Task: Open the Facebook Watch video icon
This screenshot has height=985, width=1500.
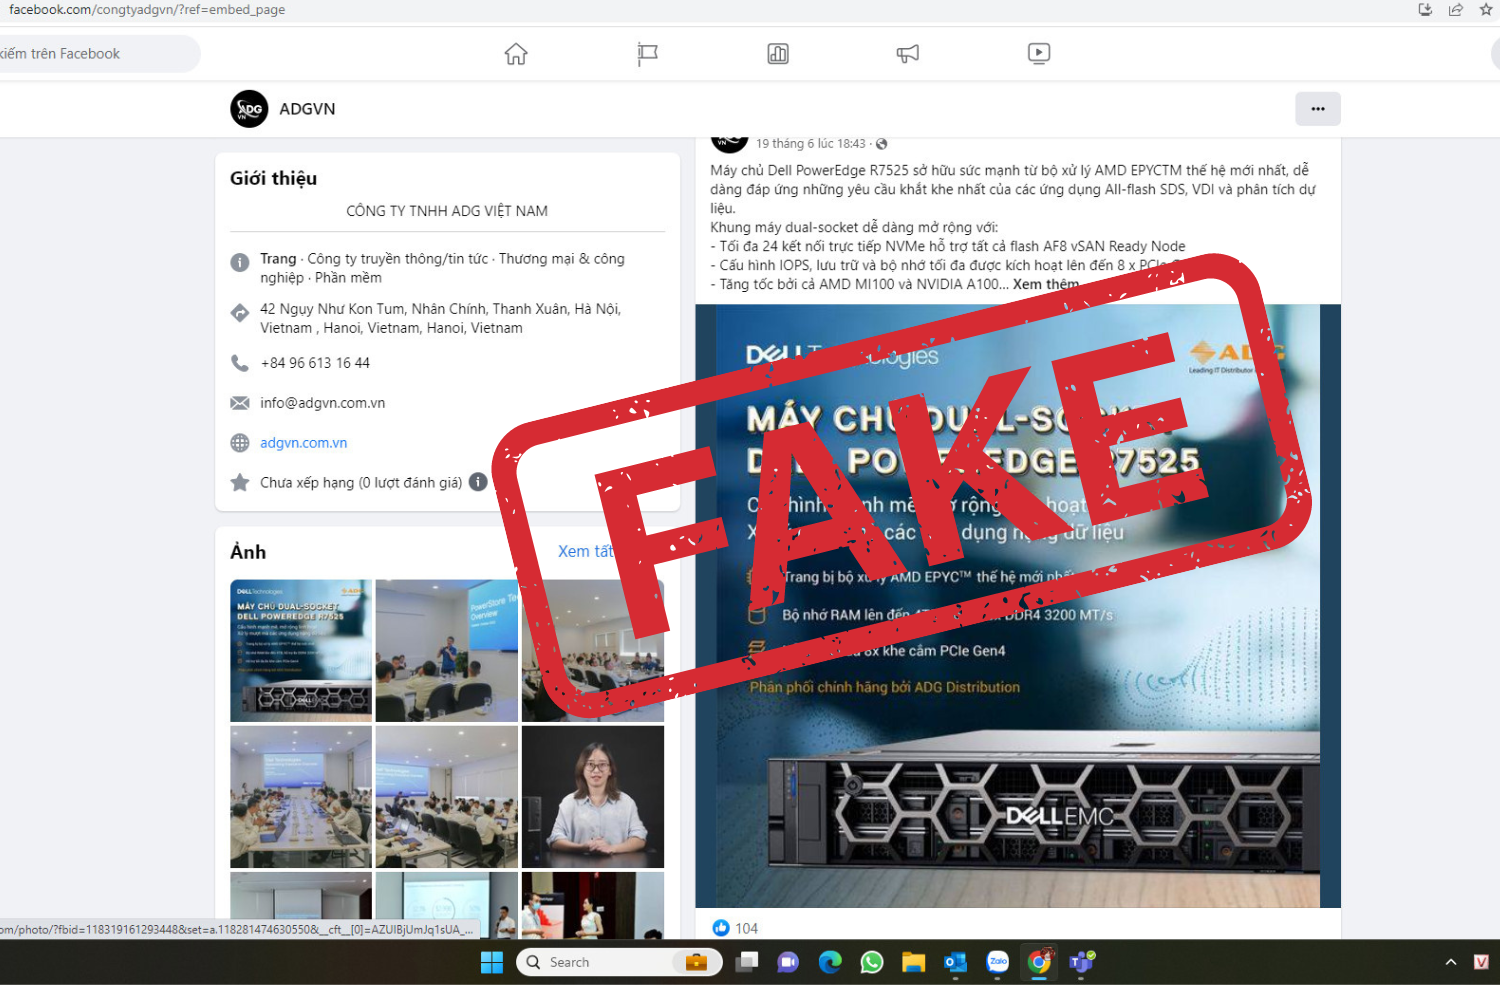Action: click(1039, 54)
